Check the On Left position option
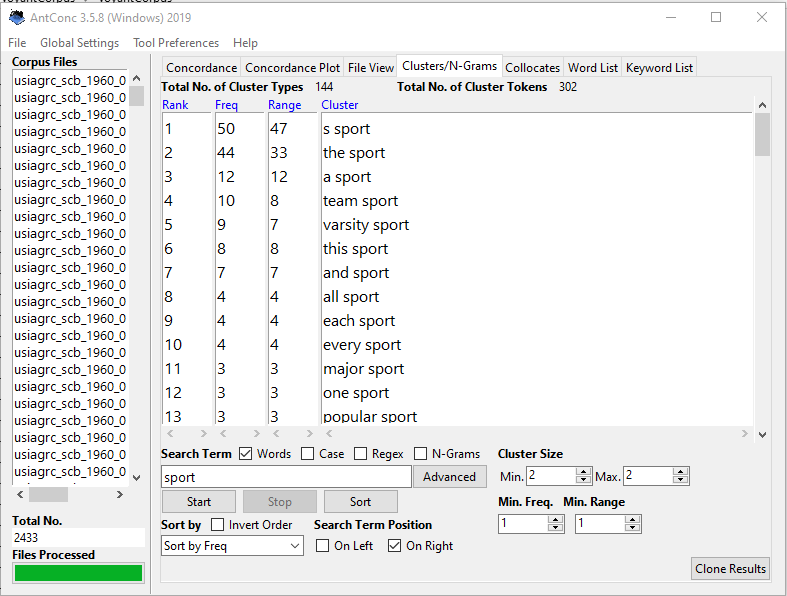 [323, 546]
